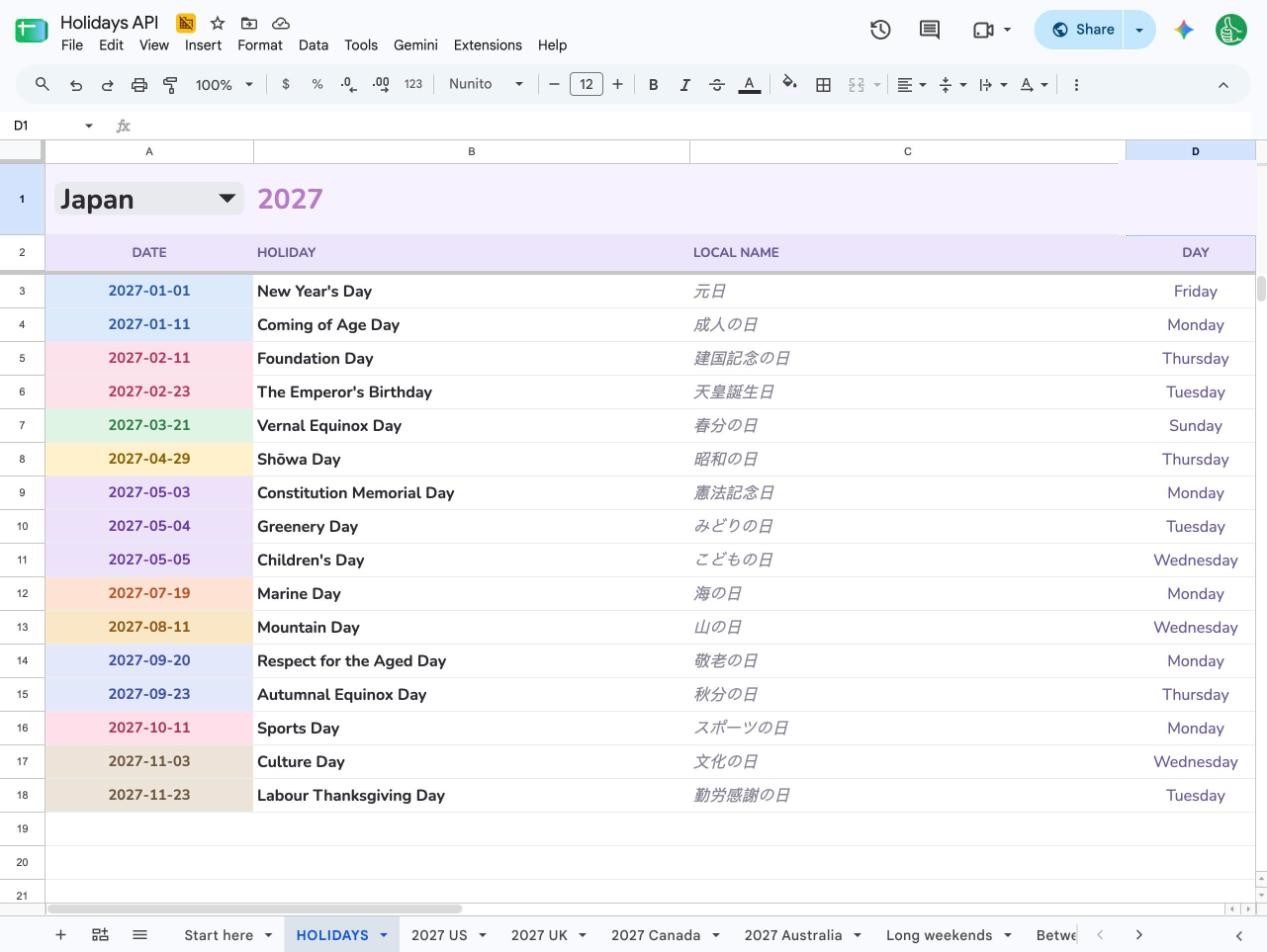Activate the paint format tool

click(x=170, y=85)
